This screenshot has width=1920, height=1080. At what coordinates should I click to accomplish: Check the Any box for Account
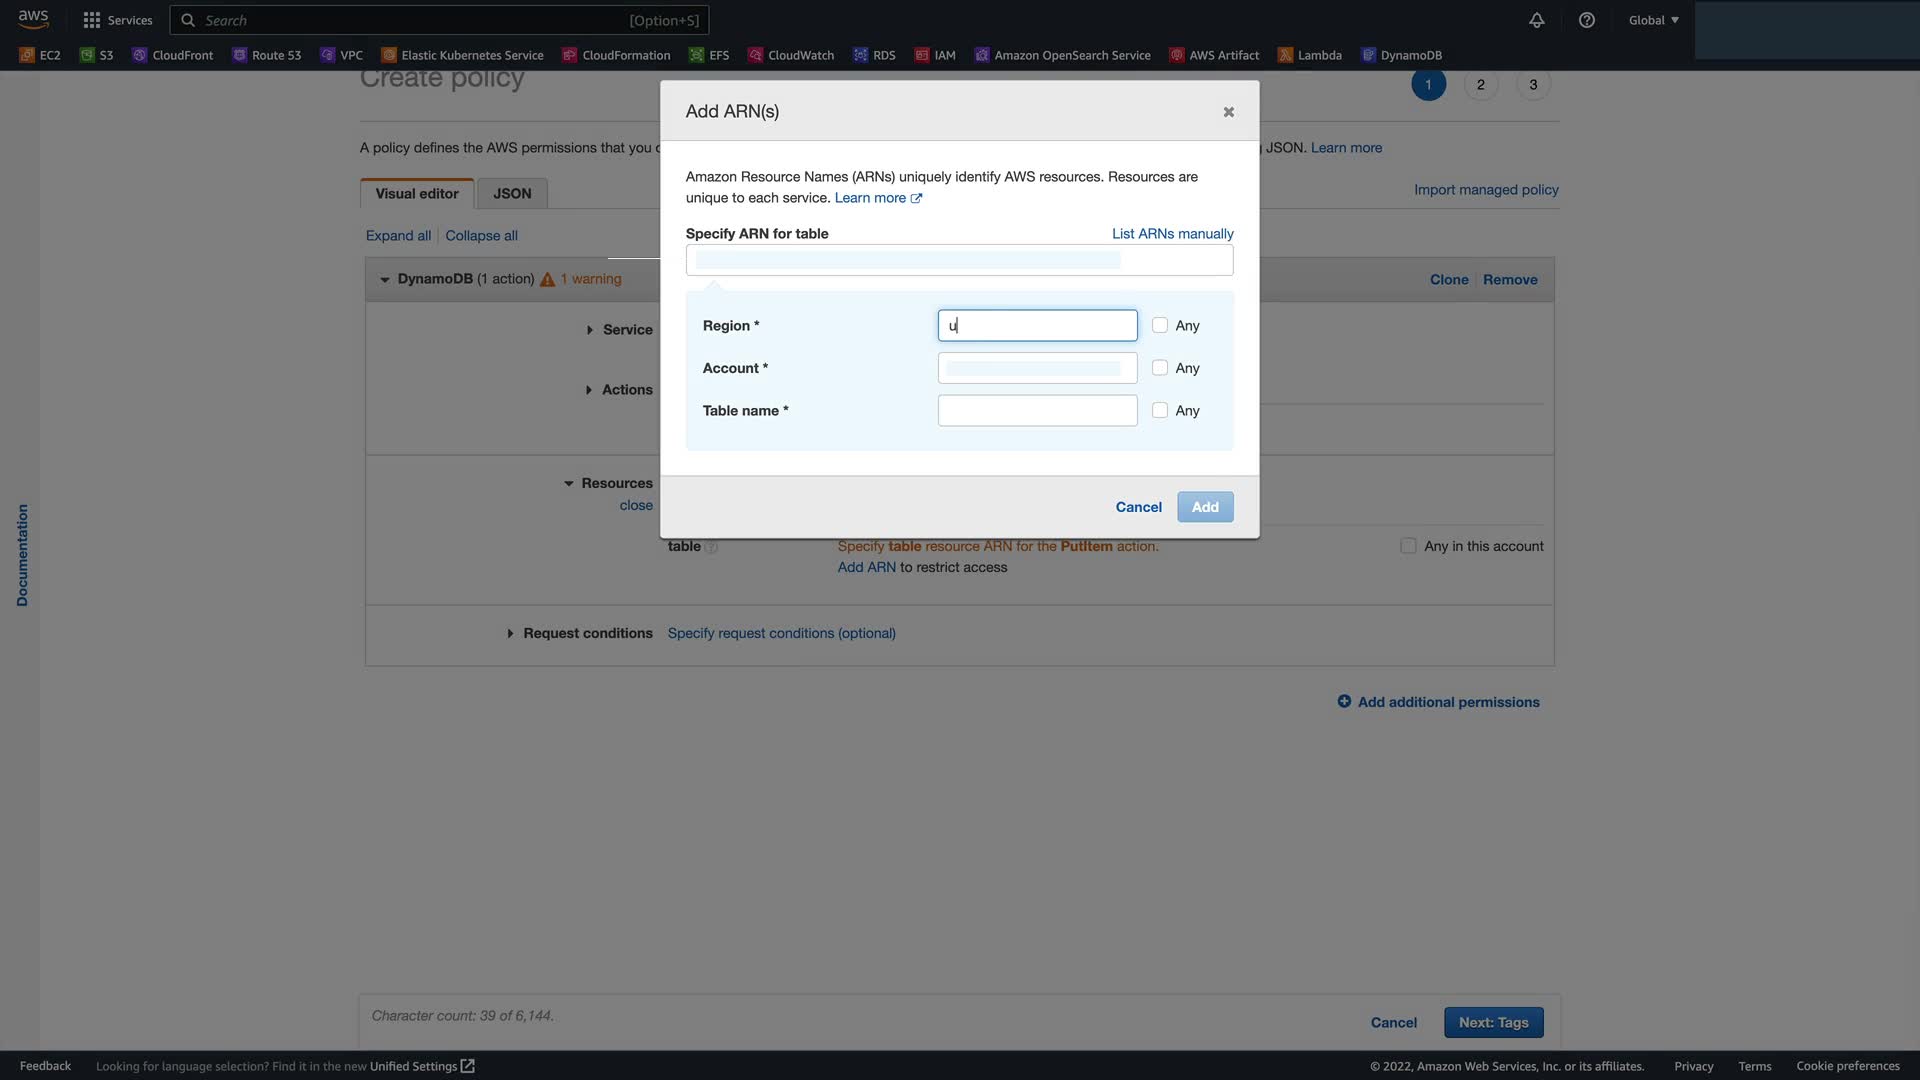pos(1159,368)
